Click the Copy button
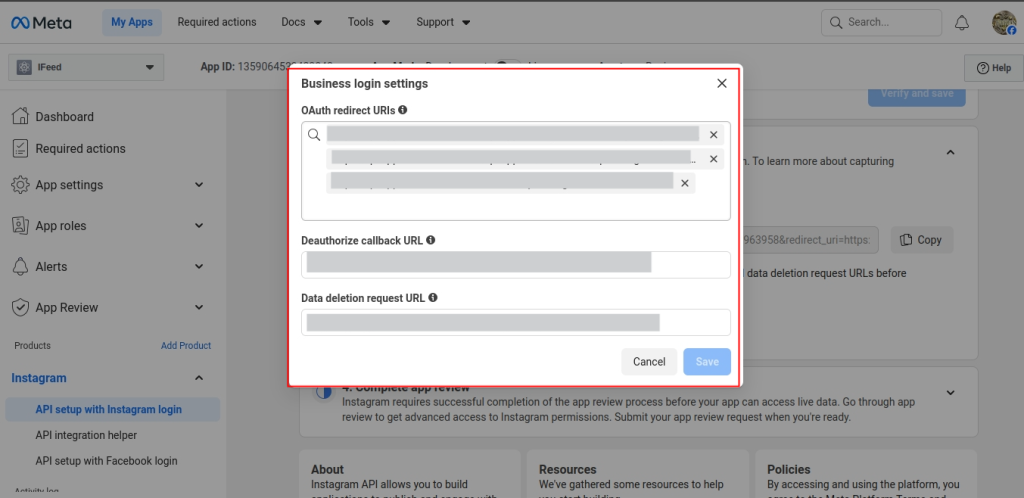Image resolution: width=1024 pixels, height=498 pixels. click(921, 240)
